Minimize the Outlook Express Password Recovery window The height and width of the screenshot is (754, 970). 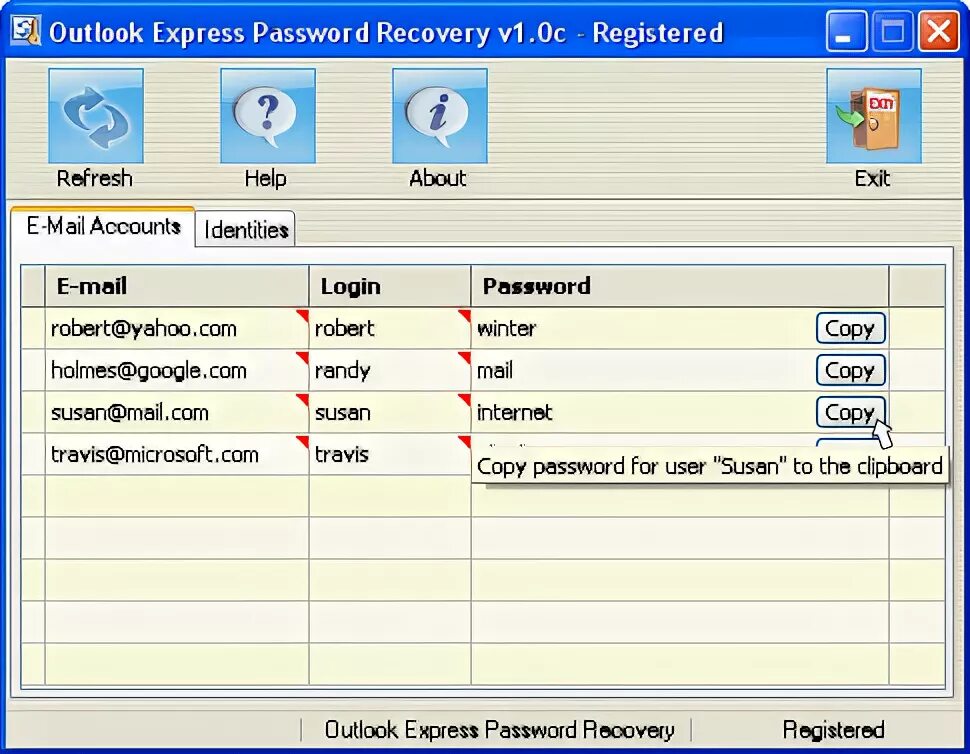[x=846, y=31]
